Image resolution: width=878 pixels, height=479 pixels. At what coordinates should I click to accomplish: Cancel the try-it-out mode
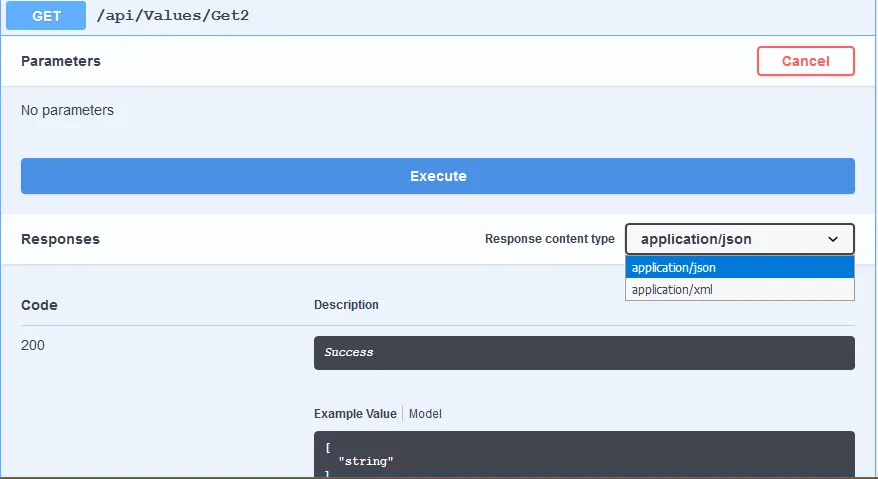point(805,61)
